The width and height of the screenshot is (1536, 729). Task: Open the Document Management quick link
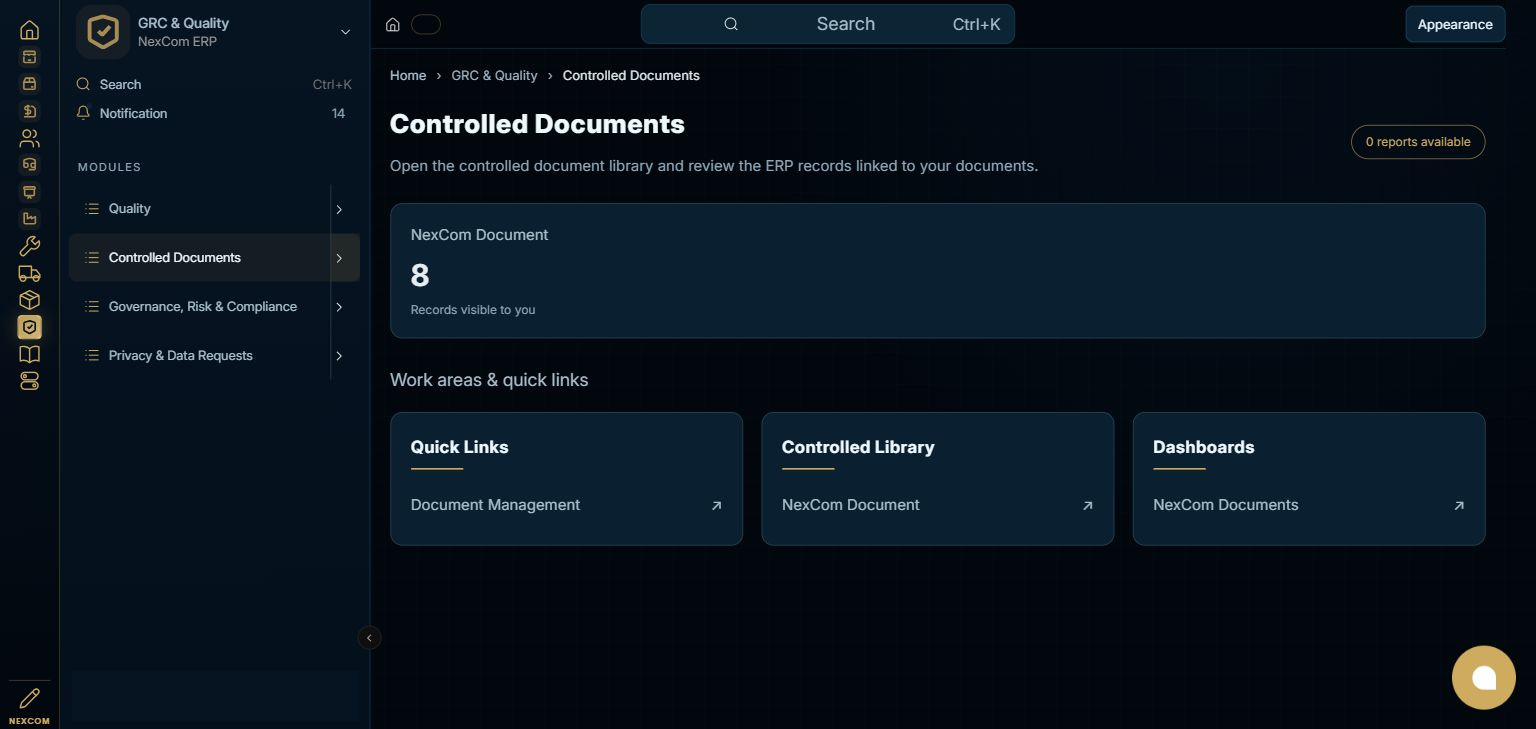(566, 505)
